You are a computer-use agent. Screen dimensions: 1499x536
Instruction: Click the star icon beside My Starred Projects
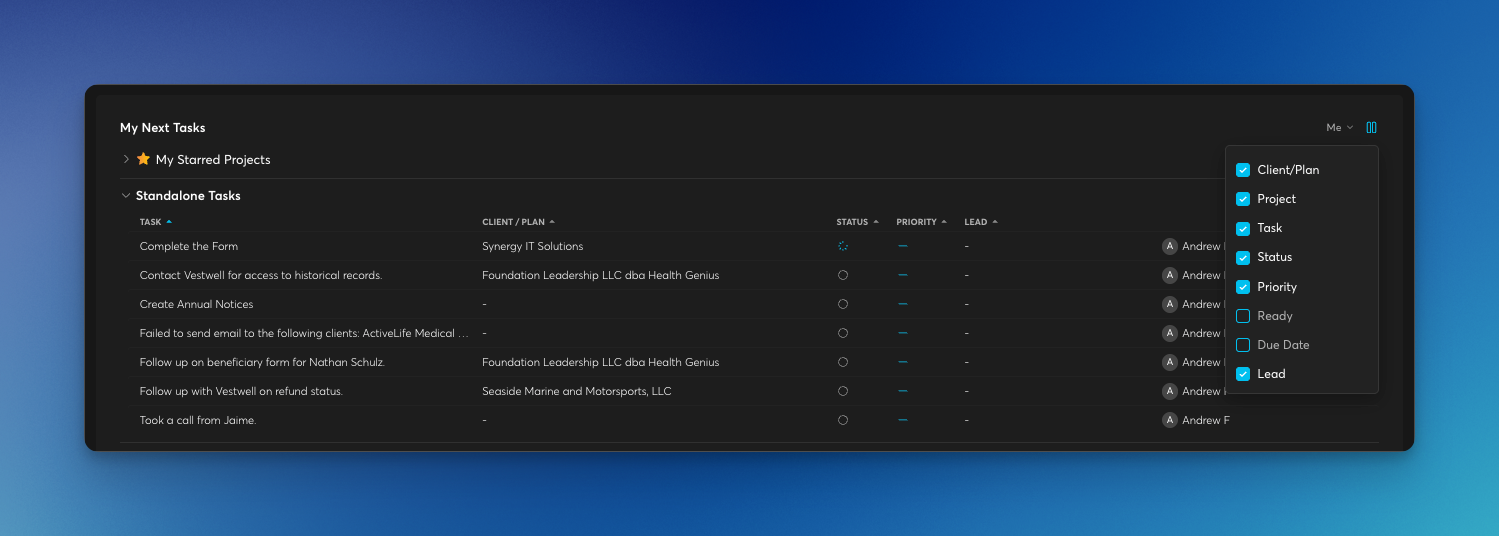(143, 159)
